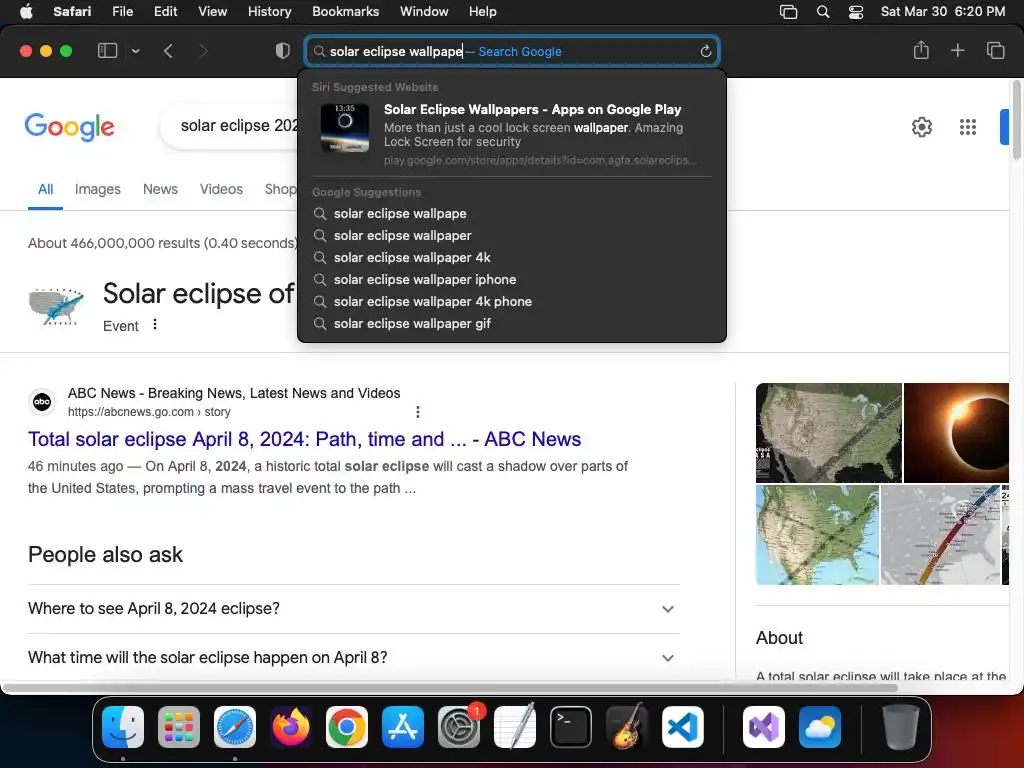Select suggestion 'solar eclipse wallpaper 4k'
Image resolution: width=1024 pixels, height=768 pixels.
click(511, 257)
